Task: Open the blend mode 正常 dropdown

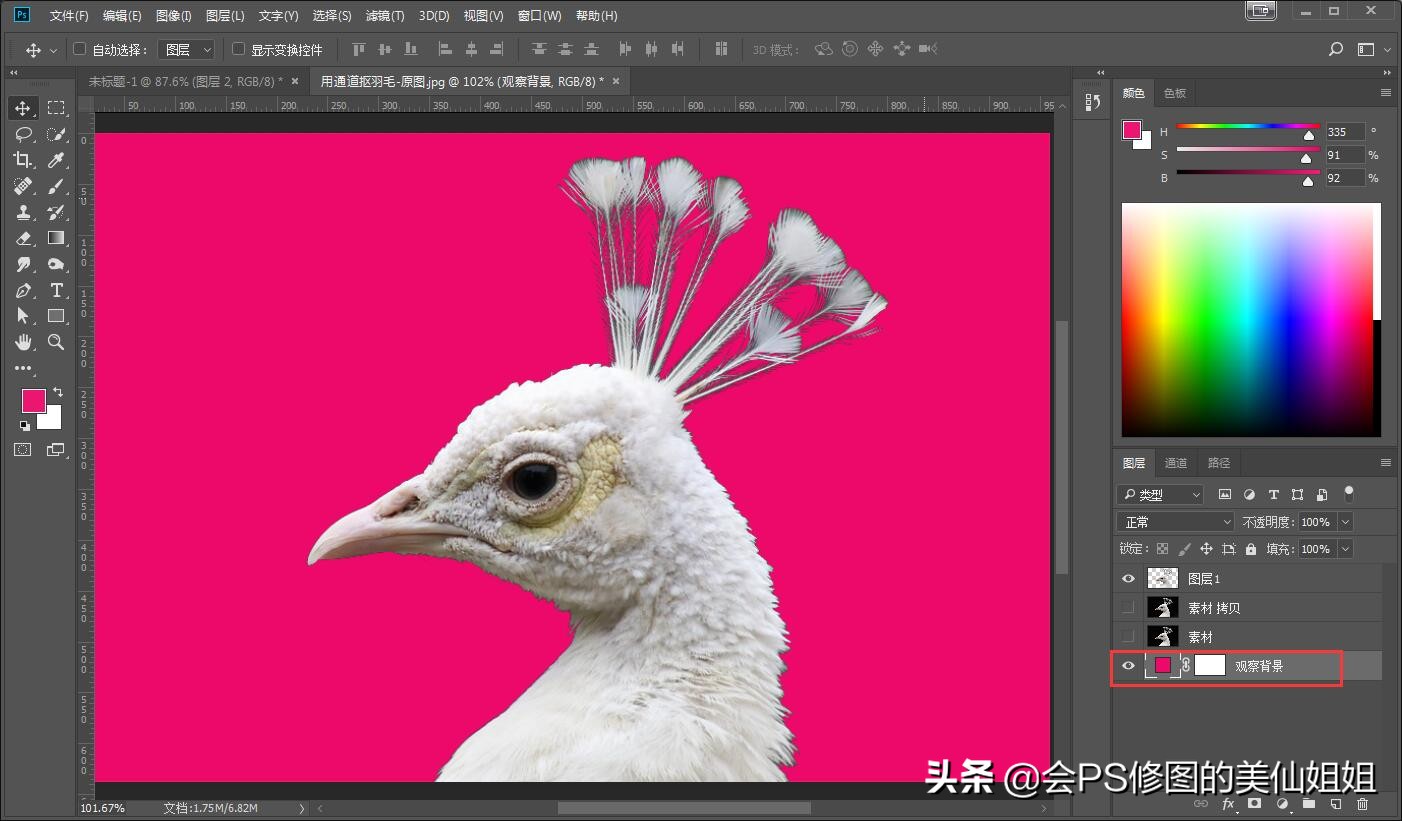Action: pos(1176,522)
